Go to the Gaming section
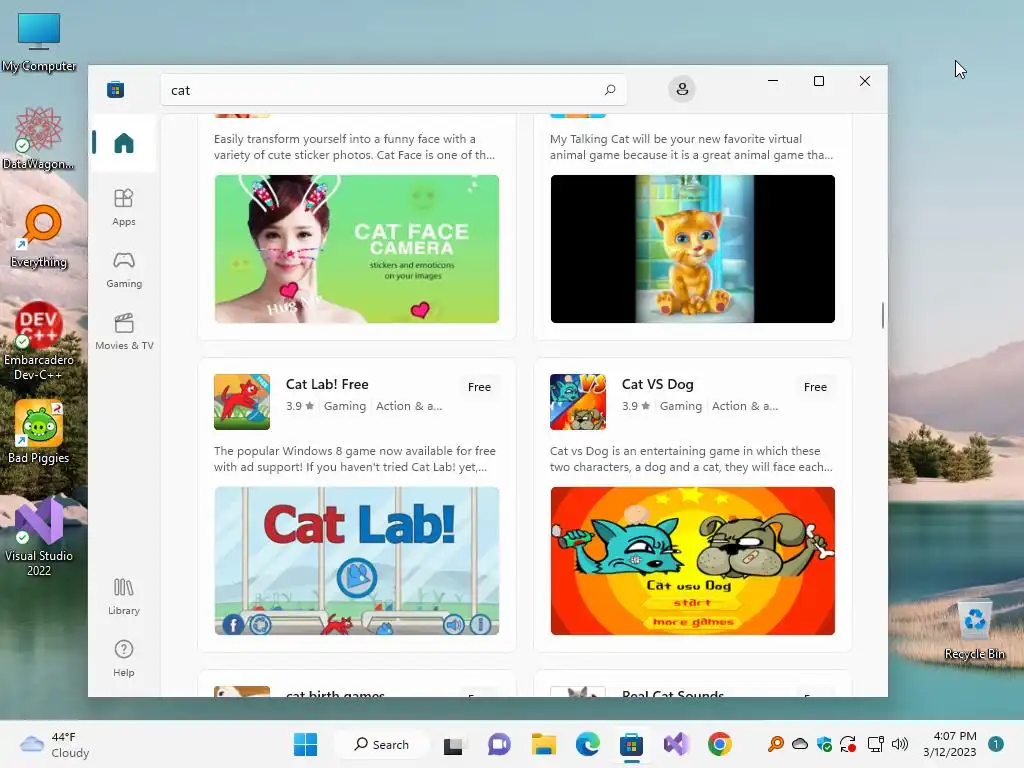Image resolution: width=1024 pixels, height=768 pixels. click(x=123, y=269)
